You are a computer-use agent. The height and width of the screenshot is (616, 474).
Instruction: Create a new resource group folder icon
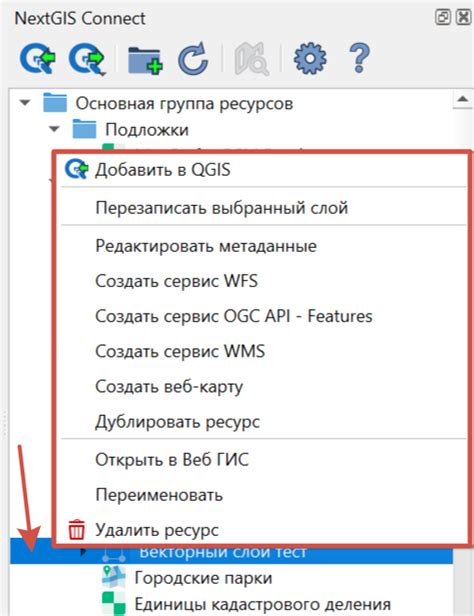coord(145,60)
